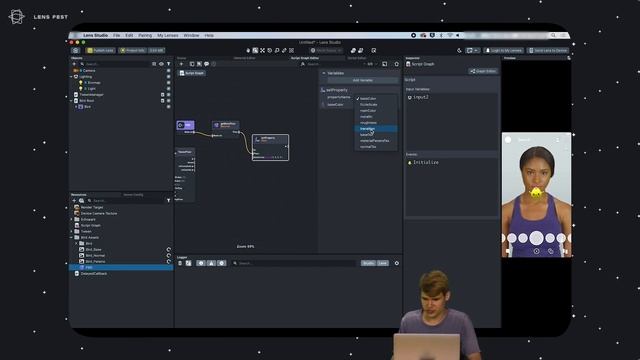Click Login to My Lenses button
This screenshot has width=640, height=360.
503,51
